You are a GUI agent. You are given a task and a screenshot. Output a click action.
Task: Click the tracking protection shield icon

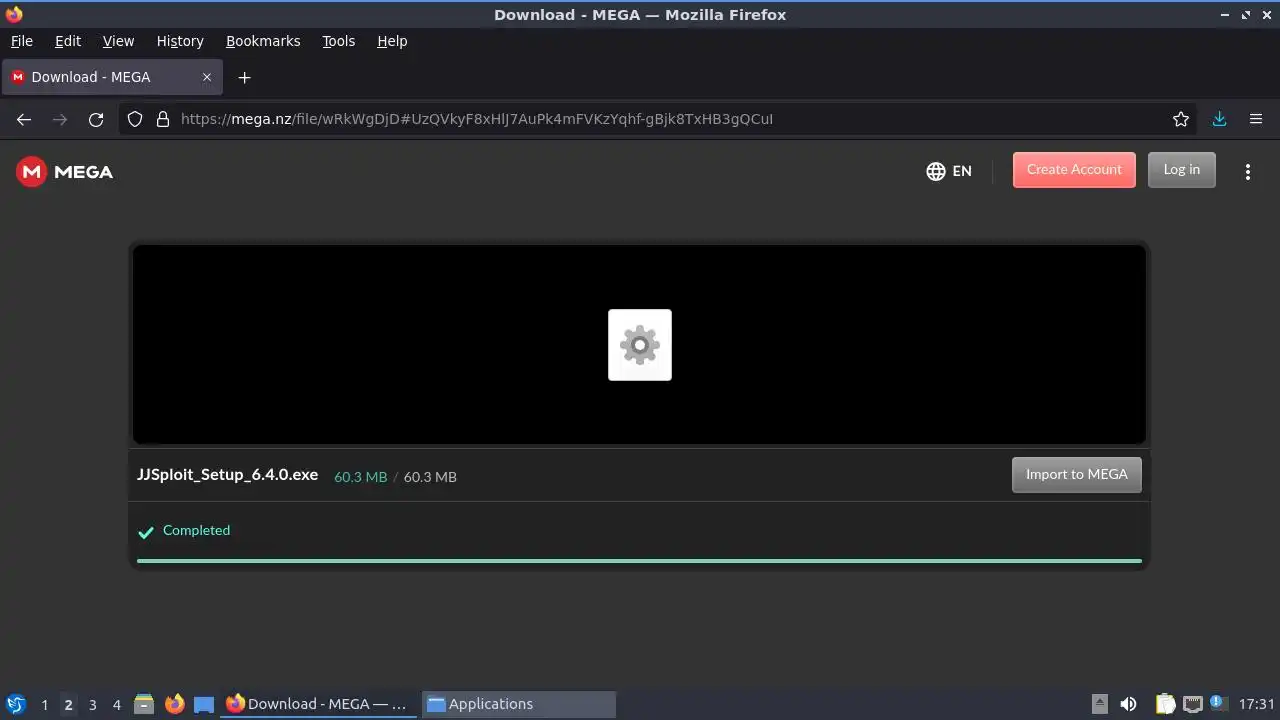pyautogui.click(x=135, y=119)
